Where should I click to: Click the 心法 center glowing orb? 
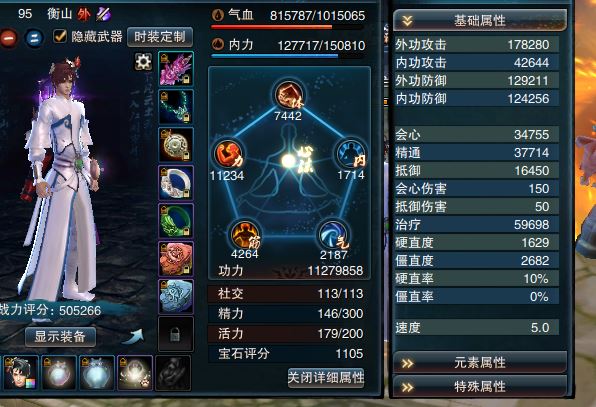point(289,161)
